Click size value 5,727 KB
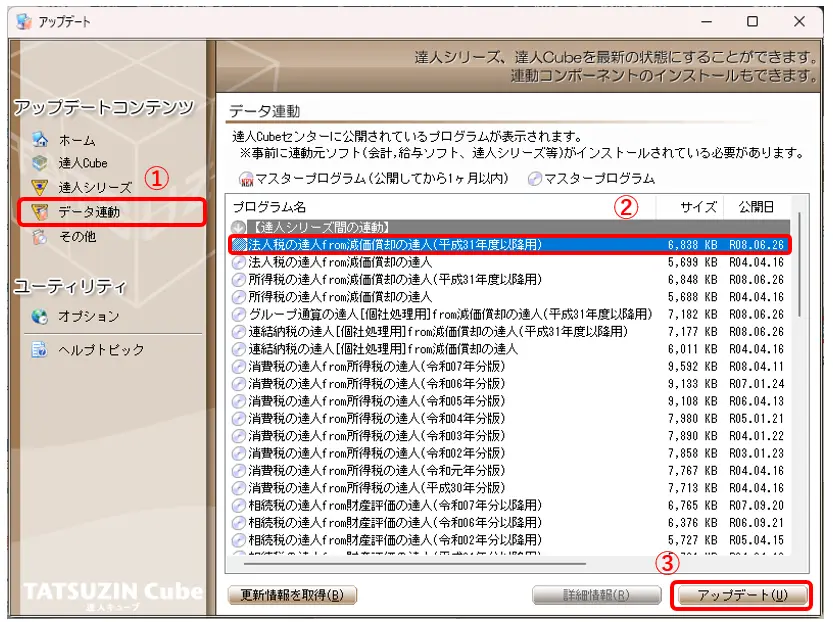The image size is (833, 622). 693,540
